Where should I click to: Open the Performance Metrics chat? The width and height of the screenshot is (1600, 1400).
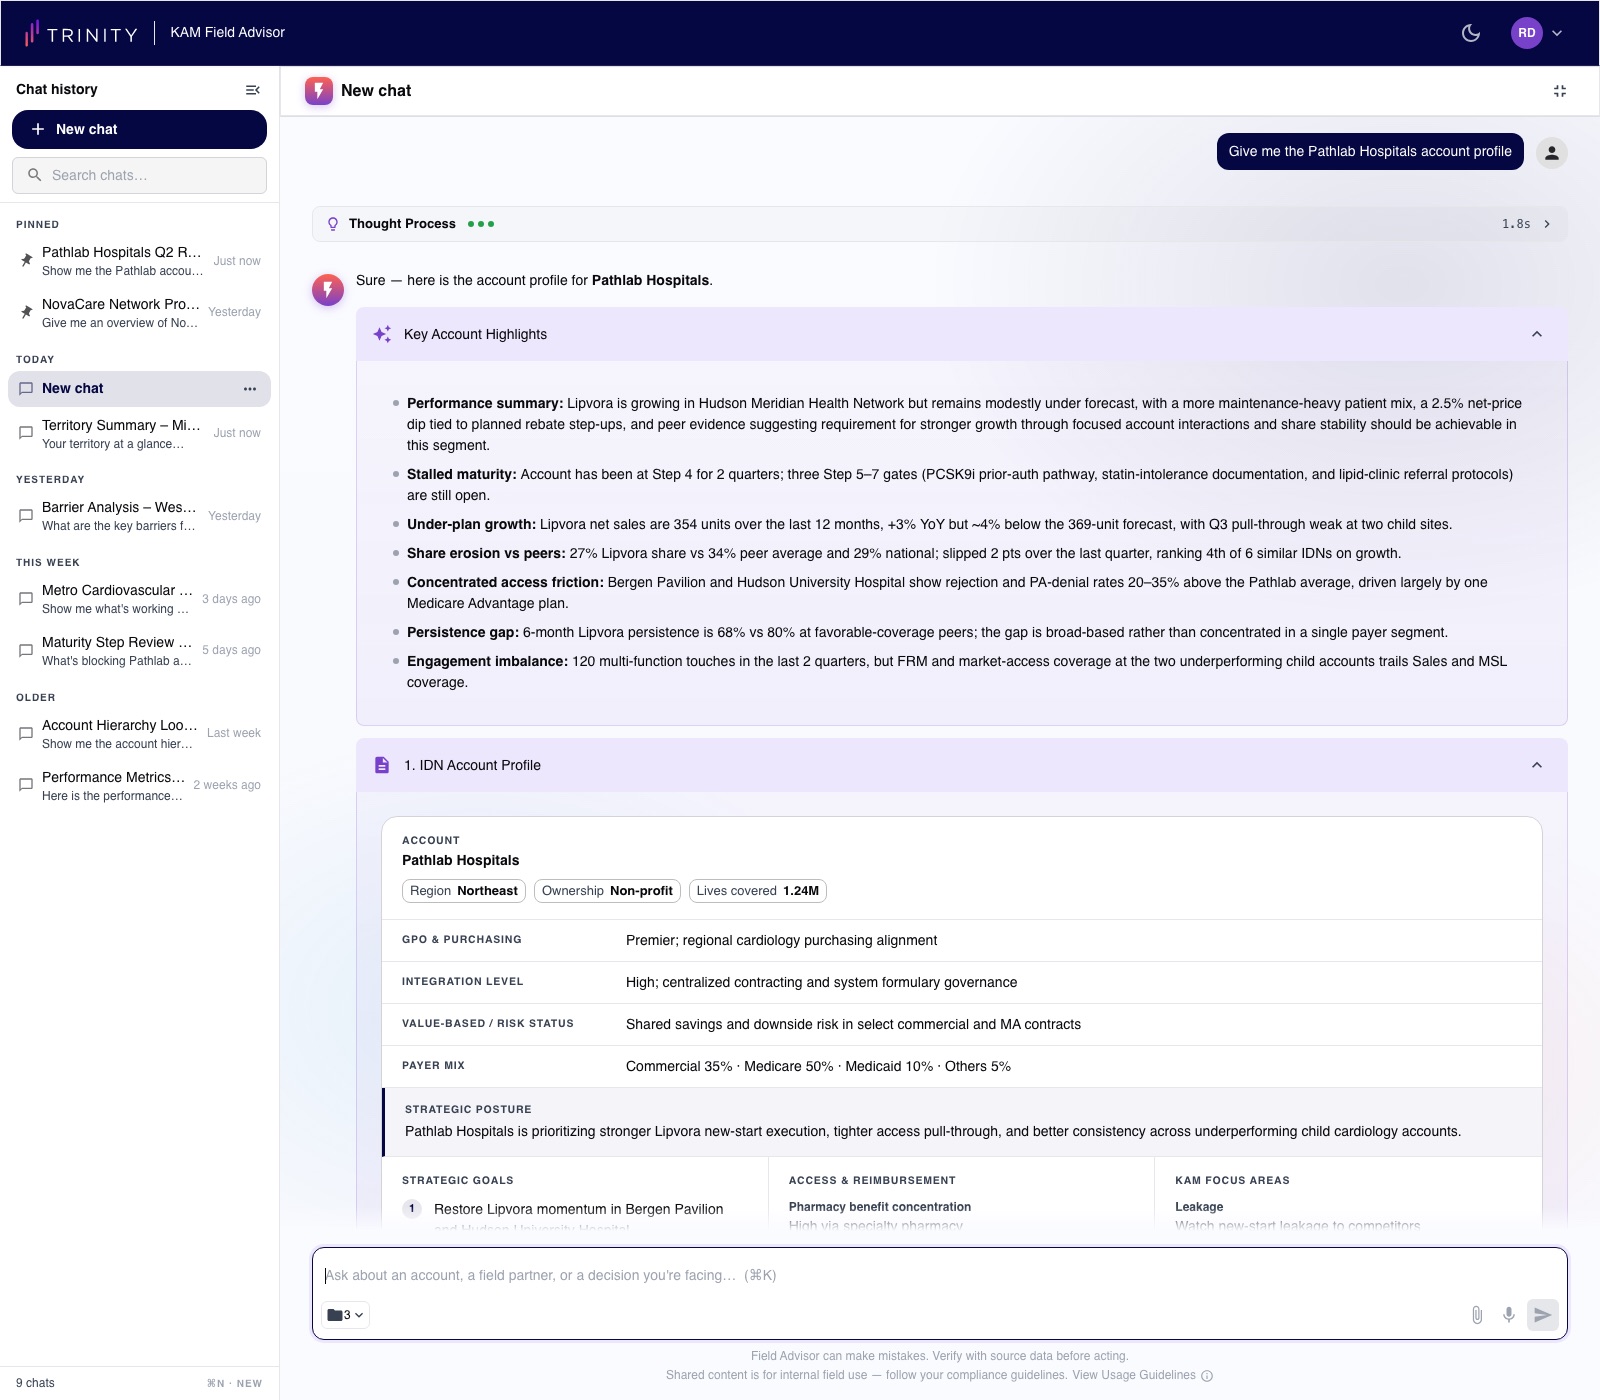139,785
